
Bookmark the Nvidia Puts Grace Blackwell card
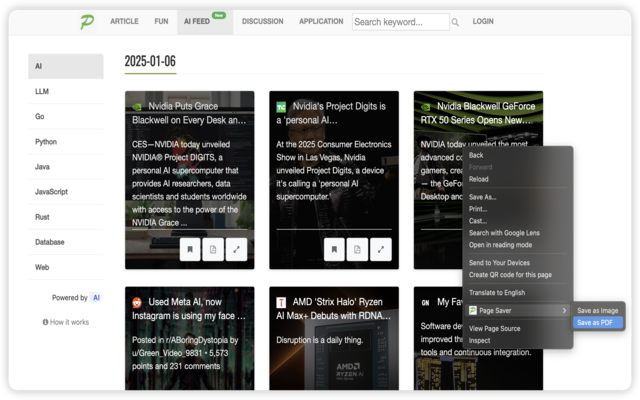[190, 249]
